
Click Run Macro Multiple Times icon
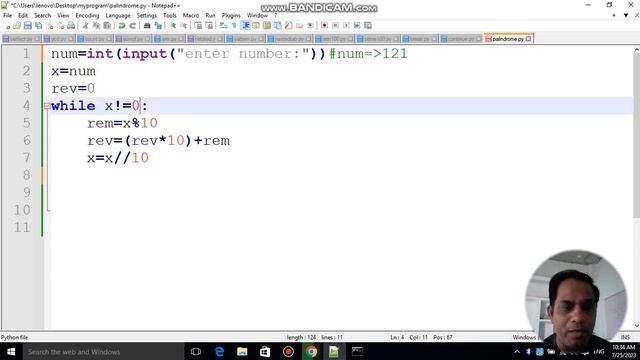coord(357,25)
